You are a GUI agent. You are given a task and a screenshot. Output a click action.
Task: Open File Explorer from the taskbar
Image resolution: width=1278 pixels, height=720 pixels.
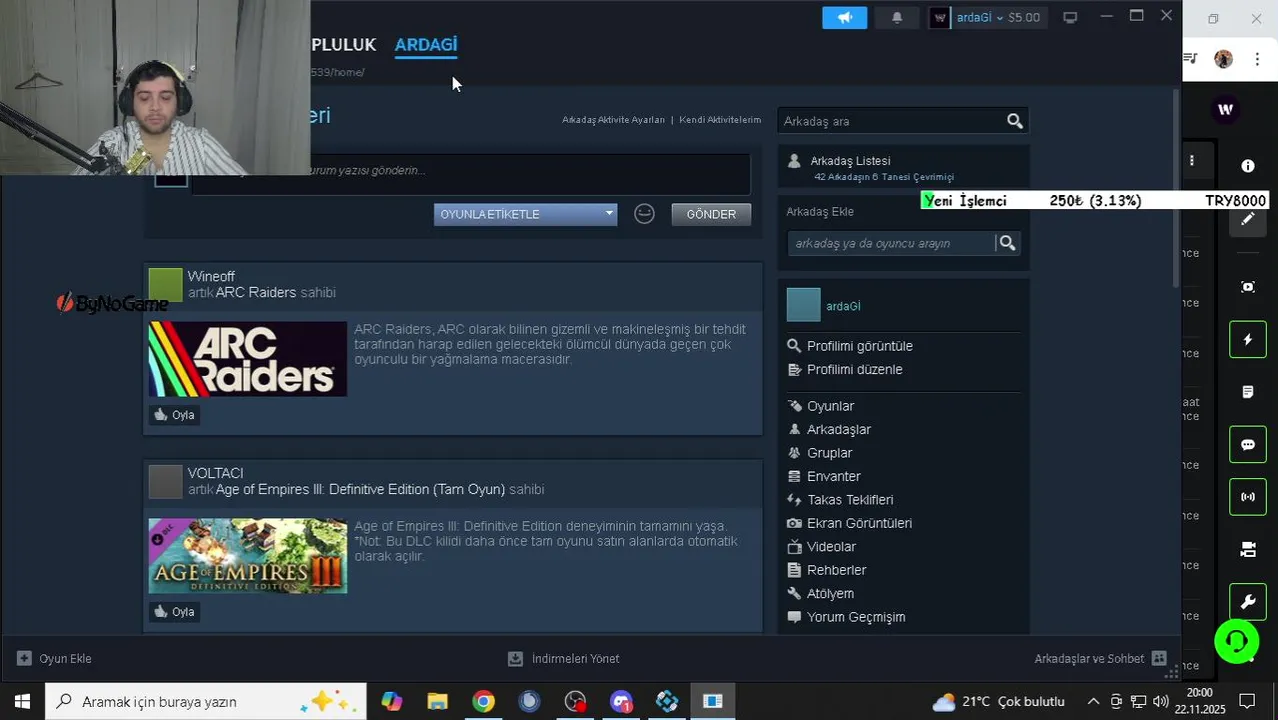(437, 702)
